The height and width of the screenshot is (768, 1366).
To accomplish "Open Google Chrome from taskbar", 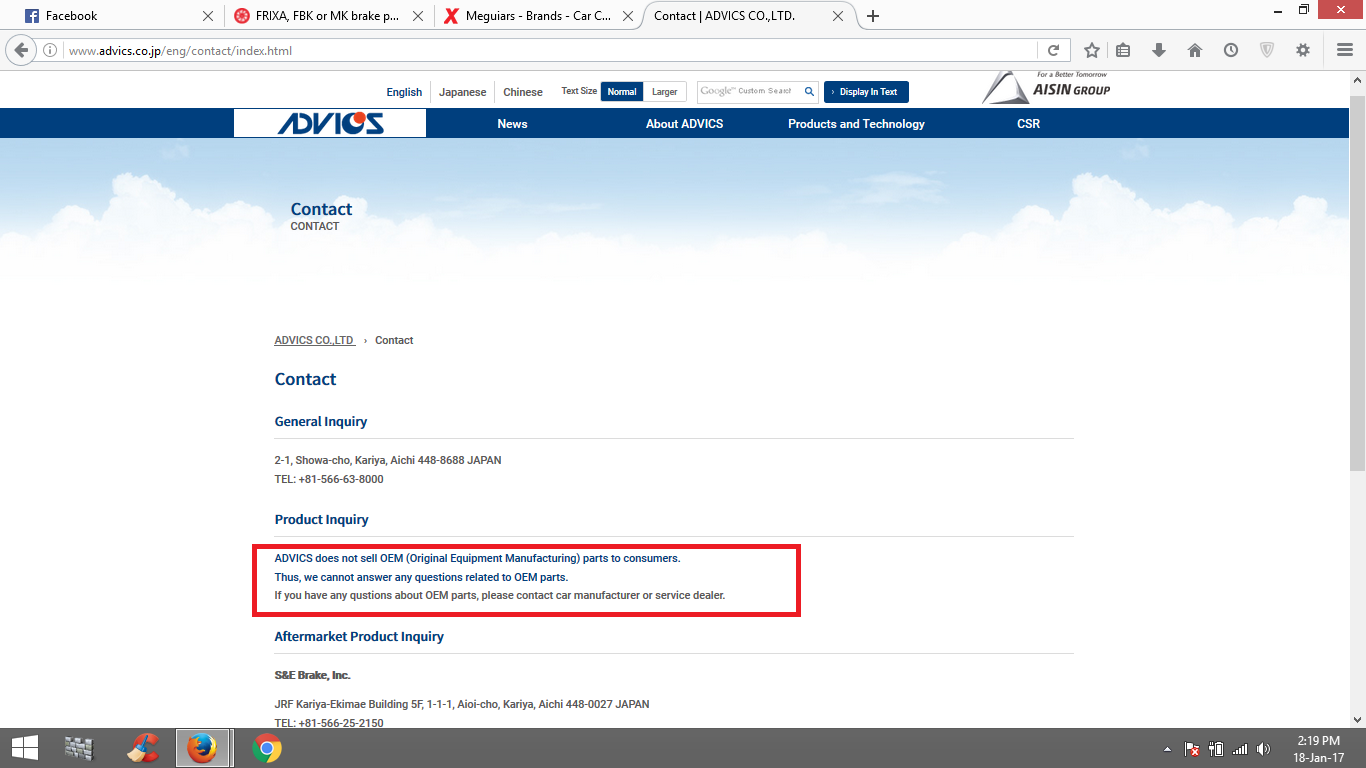I will [x=267, y=748].
